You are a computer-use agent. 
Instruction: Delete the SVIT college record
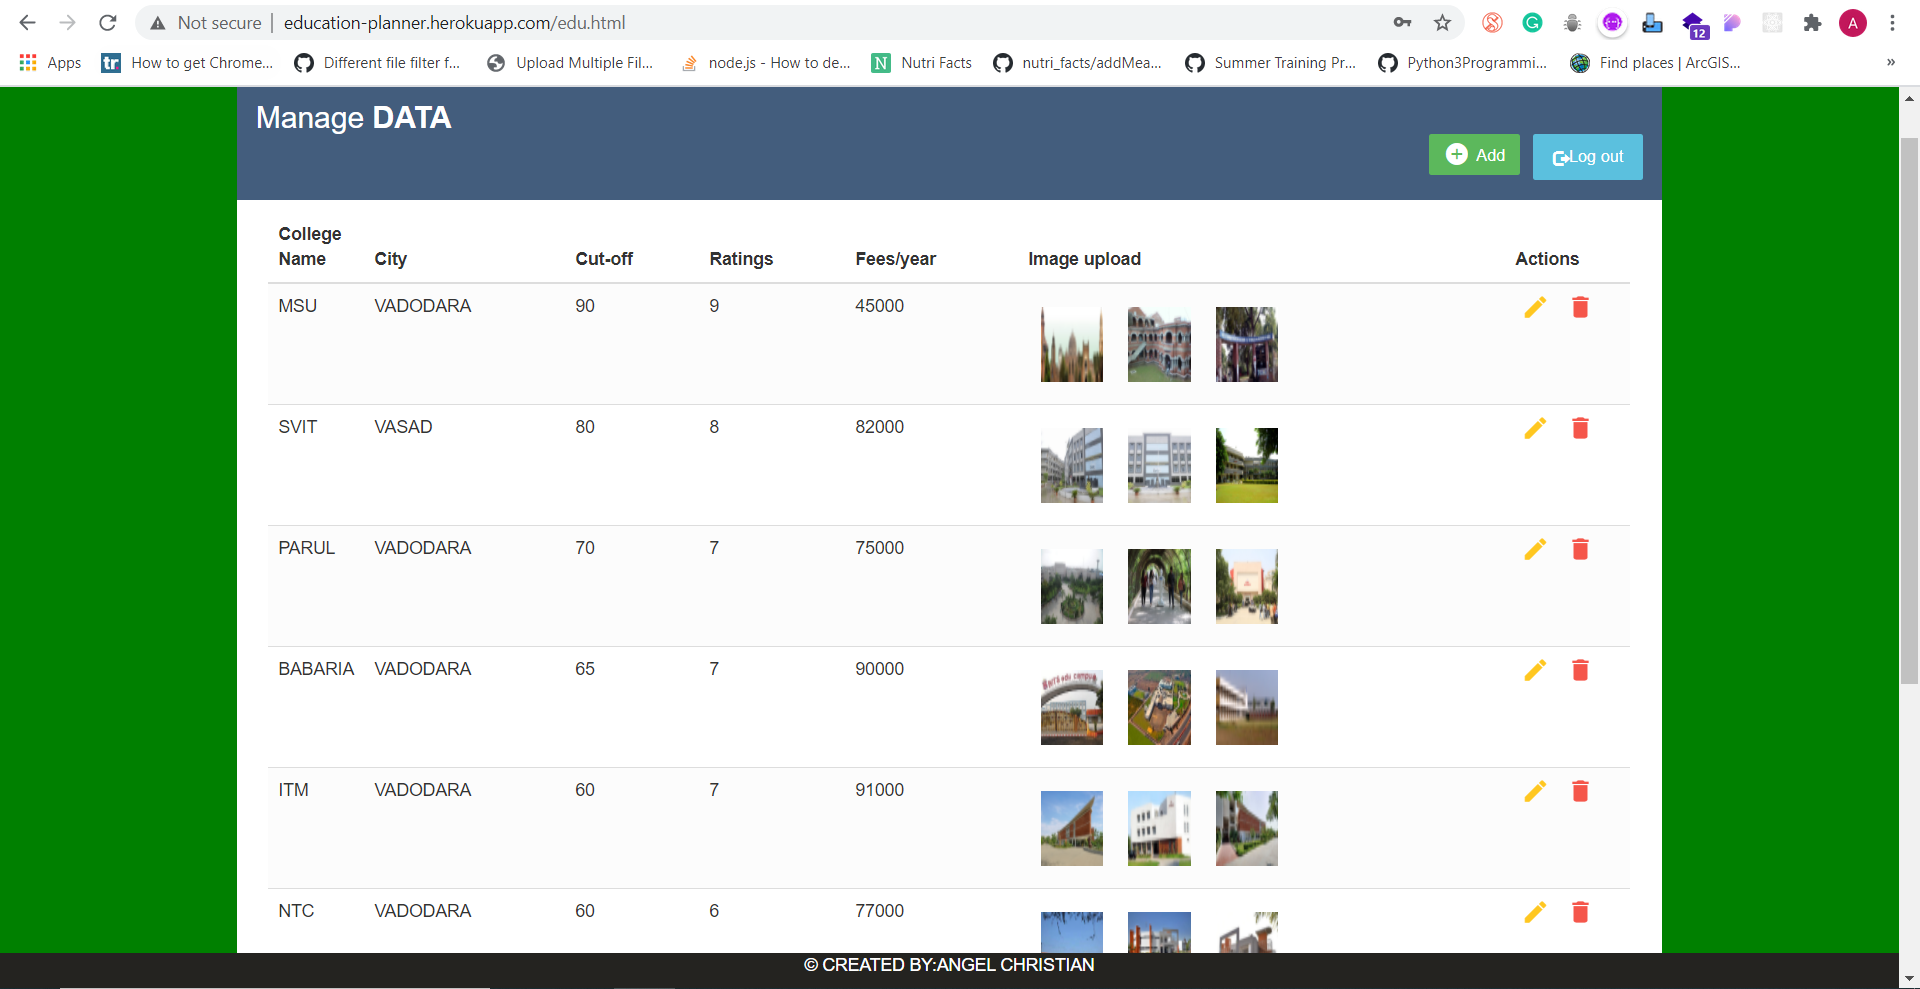(1580, 428)
